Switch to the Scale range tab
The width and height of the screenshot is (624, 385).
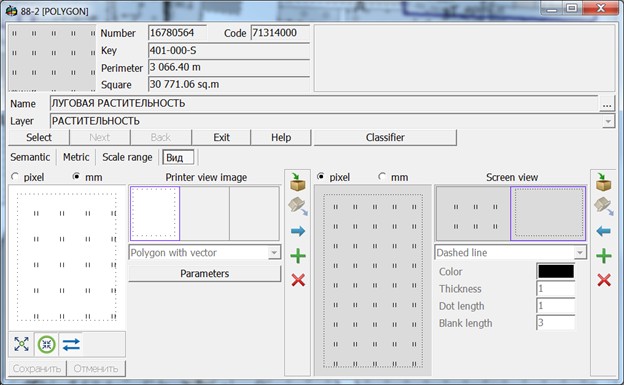point(127,157)
